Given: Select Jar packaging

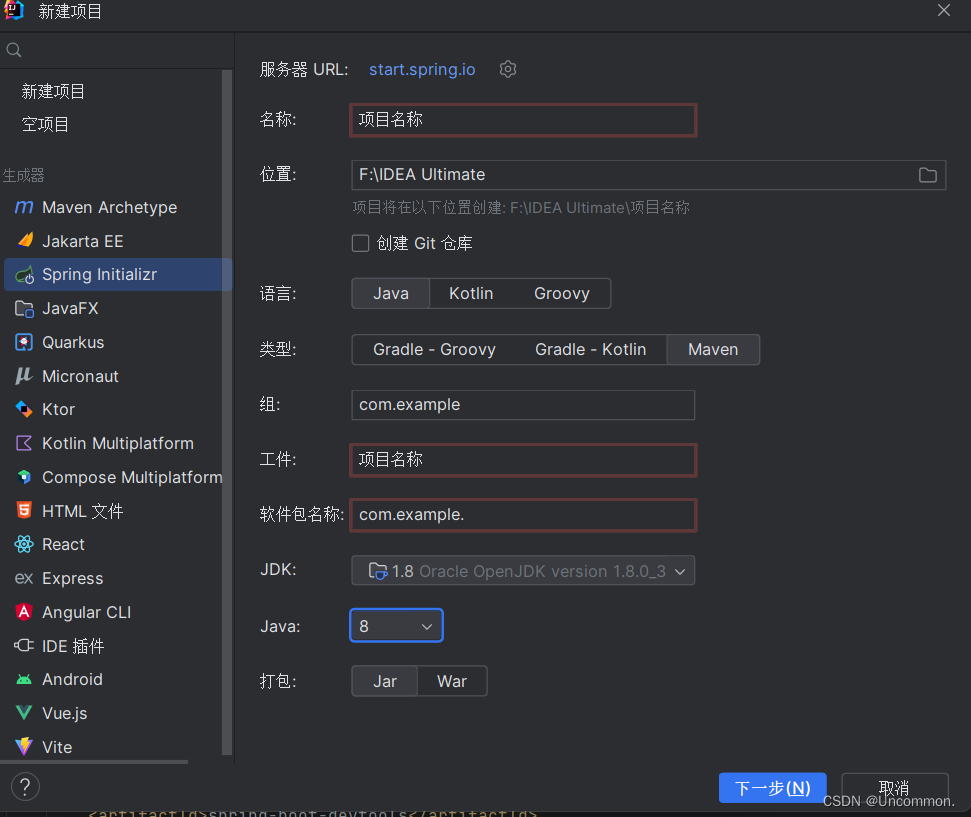Looking at the screenshot, I should (385, 681).
